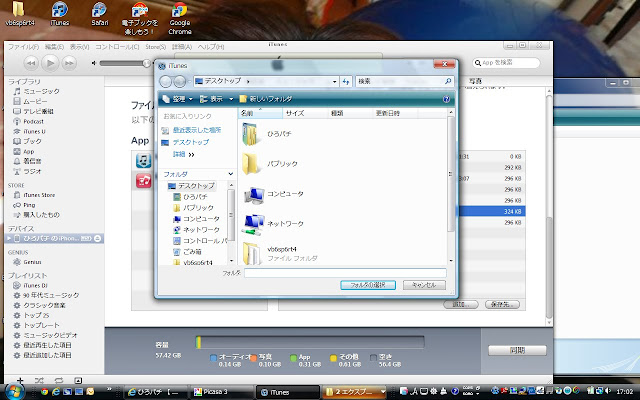Sort by the 更新日時 column header

(x=395, y=113)
